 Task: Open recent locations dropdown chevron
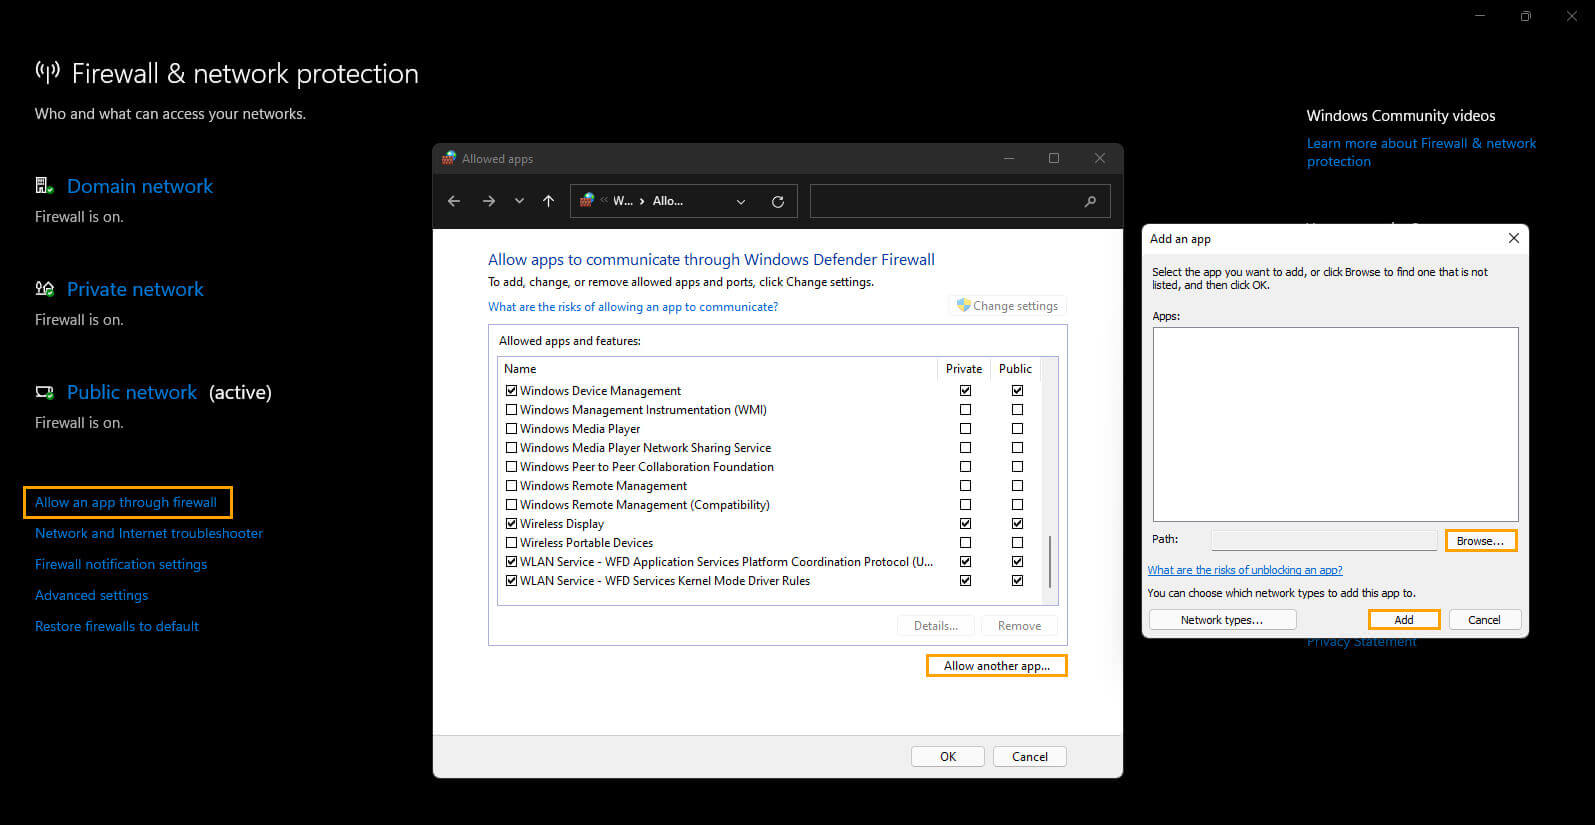point(519,201)
